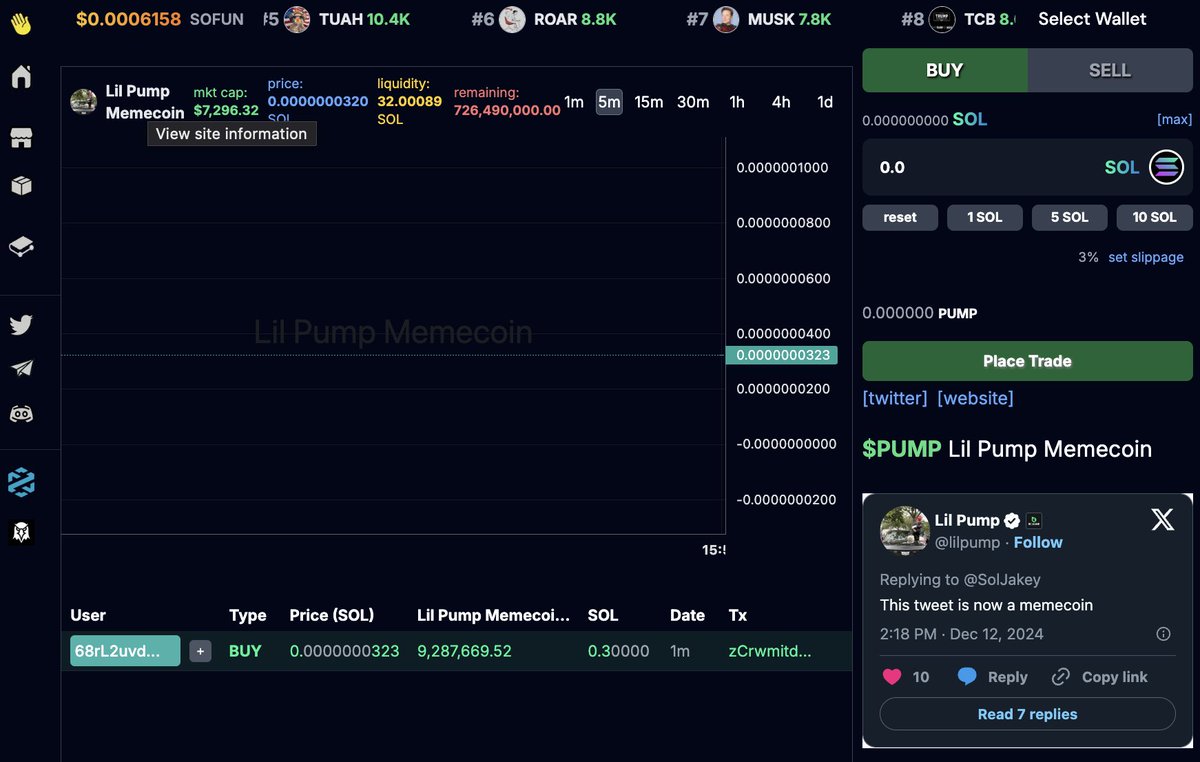Click the cube box sidebar icon
The height and width of the screenshot is (762, 1200).
(21, 187)
